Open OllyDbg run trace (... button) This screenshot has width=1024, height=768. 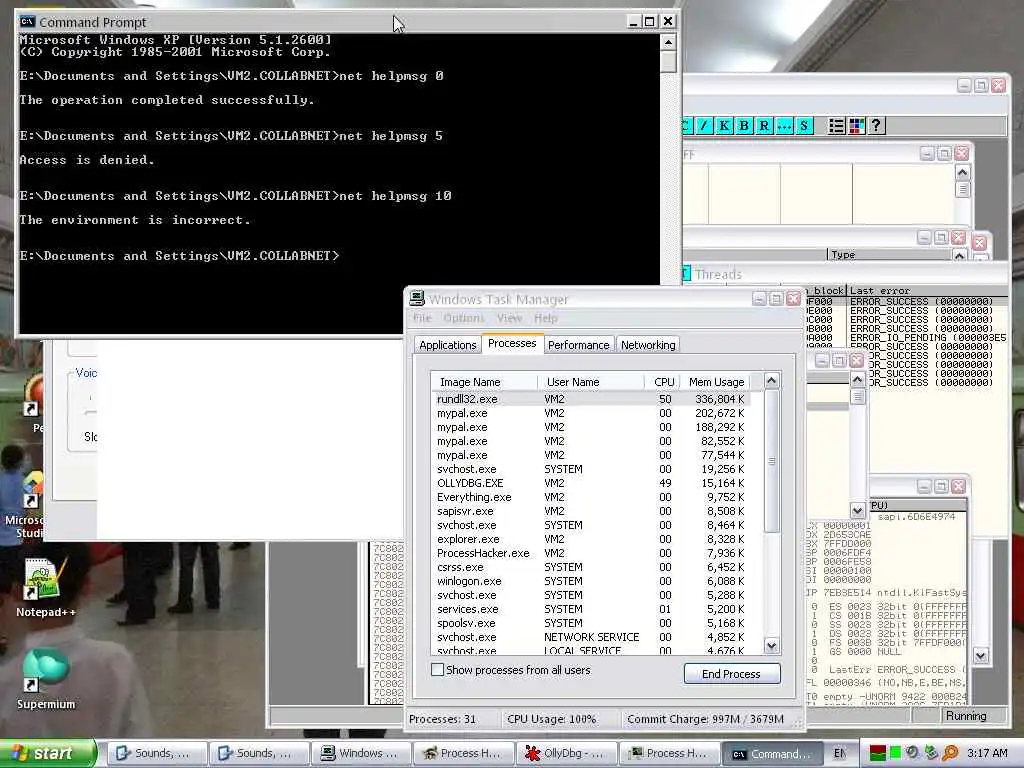point(784,125)
